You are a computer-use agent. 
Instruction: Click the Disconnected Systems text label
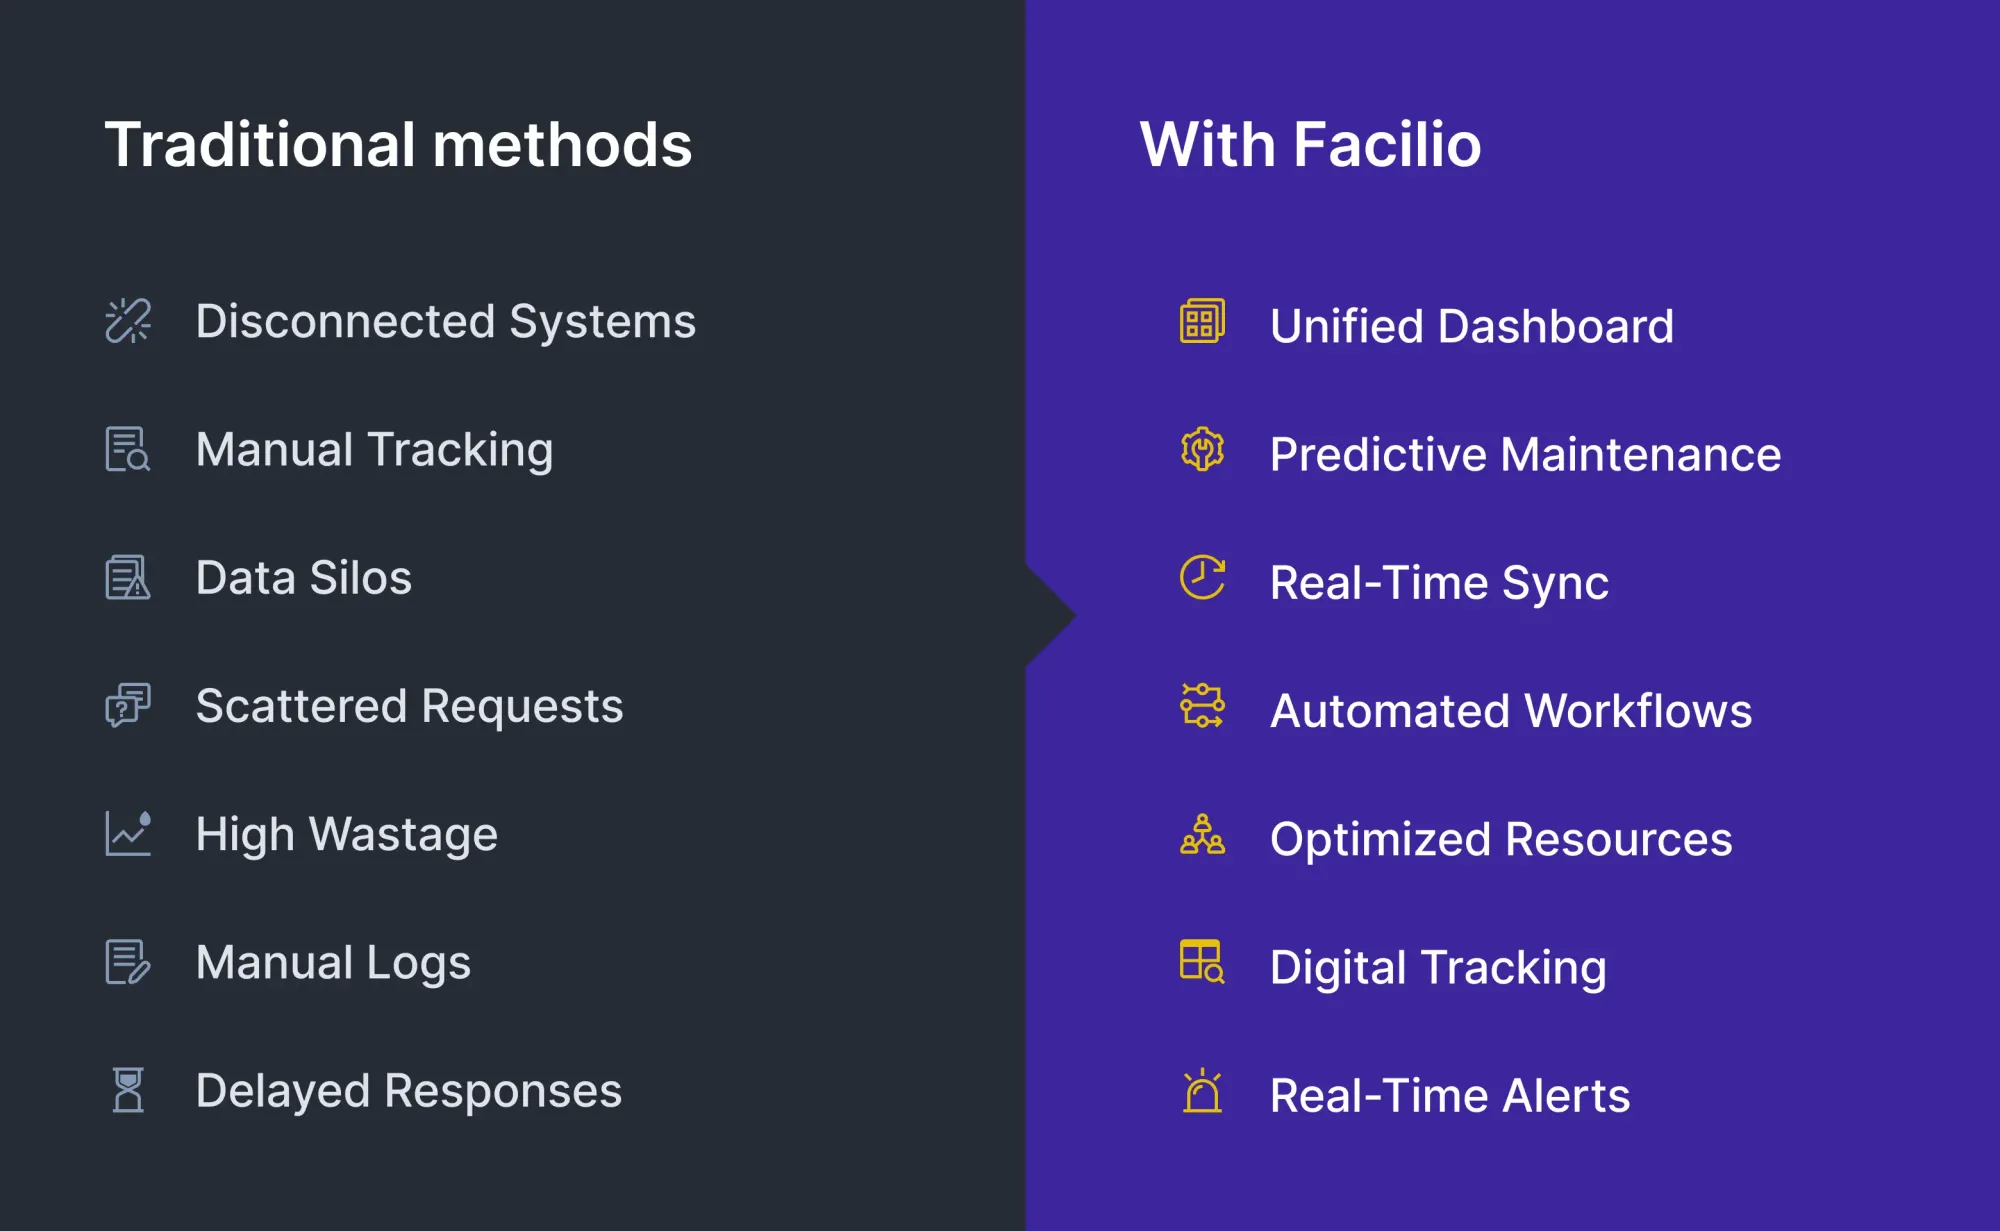(x=446, y=321)
